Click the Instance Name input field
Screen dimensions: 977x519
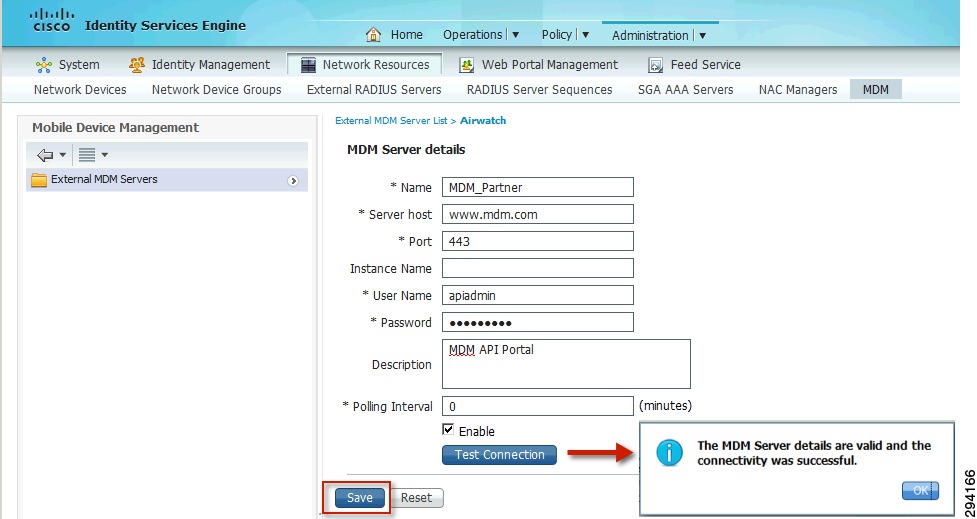pos(538,268)
